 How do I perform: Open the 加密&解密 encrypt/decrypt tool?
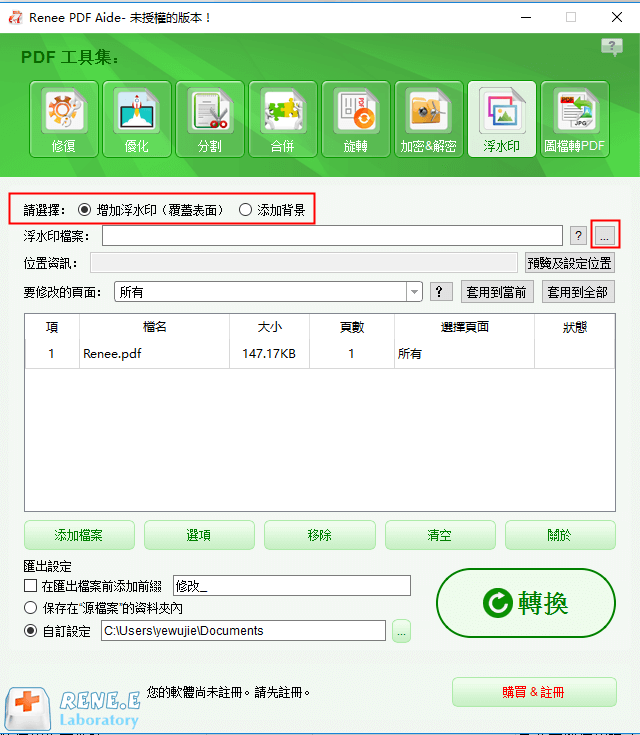click(x=429, y=119)
